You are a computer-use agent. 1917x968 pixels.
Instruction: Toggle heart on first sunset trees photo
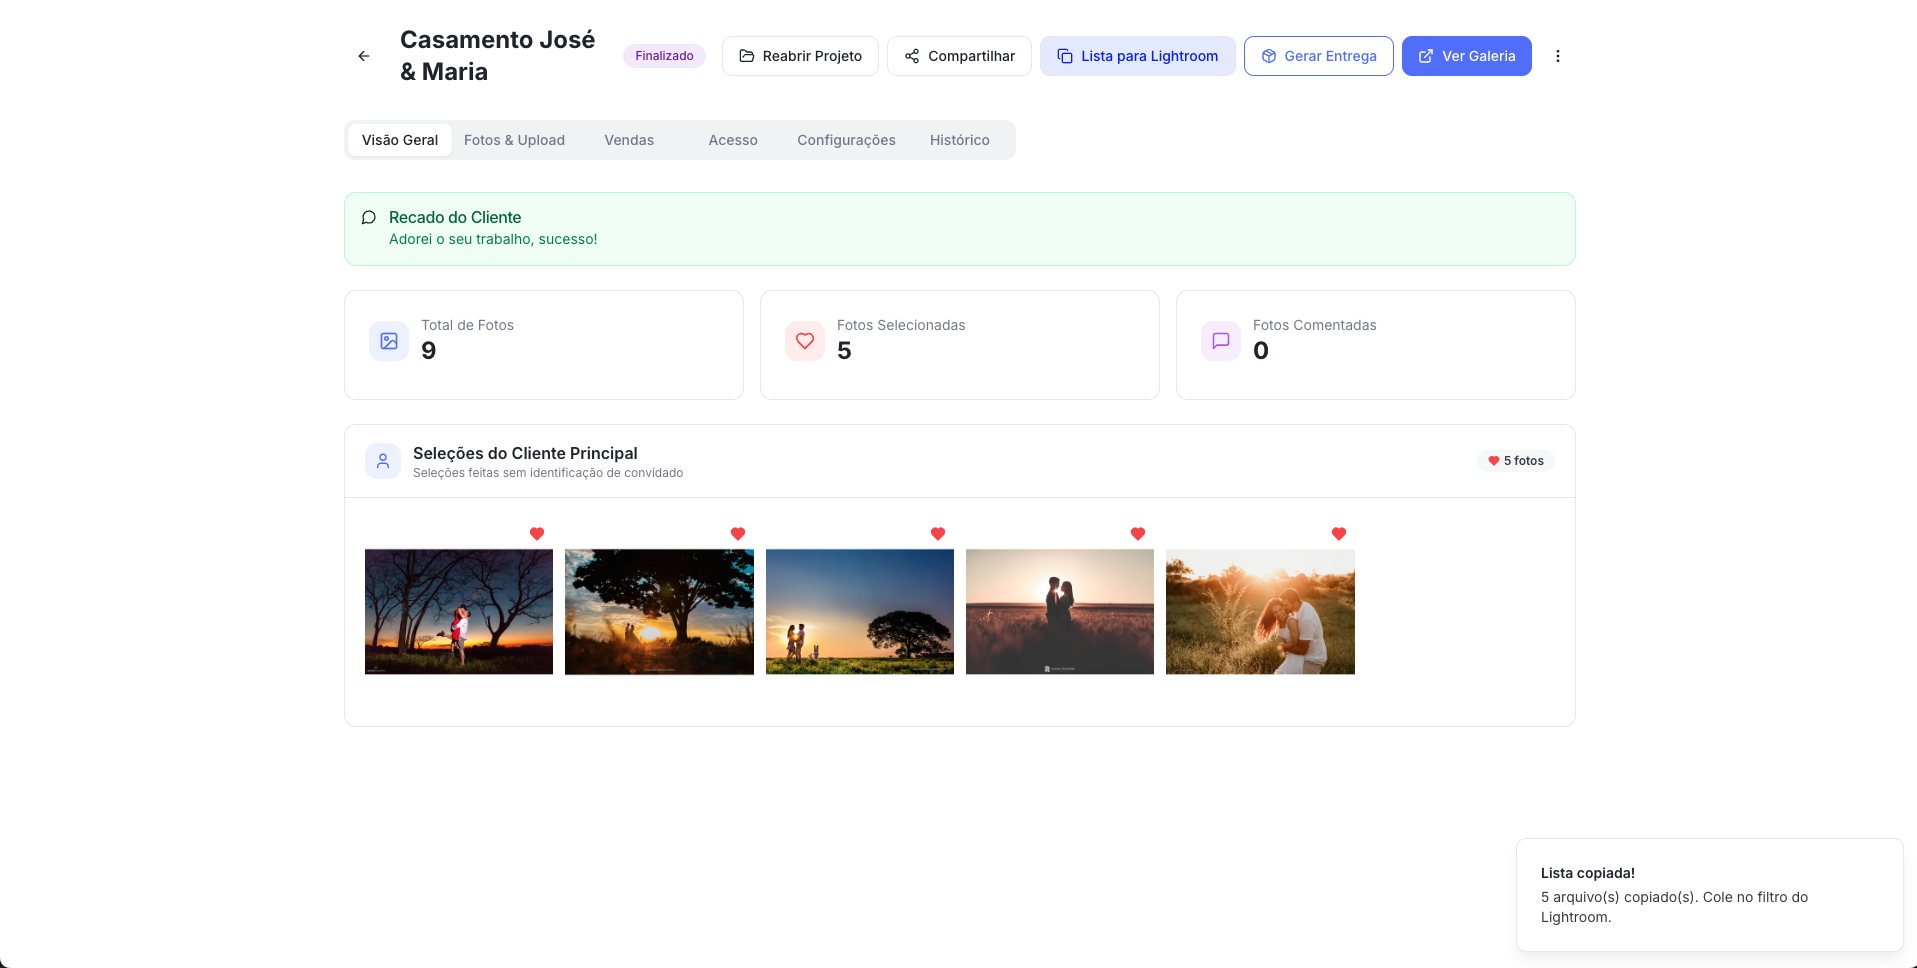[x=537, y=534]
